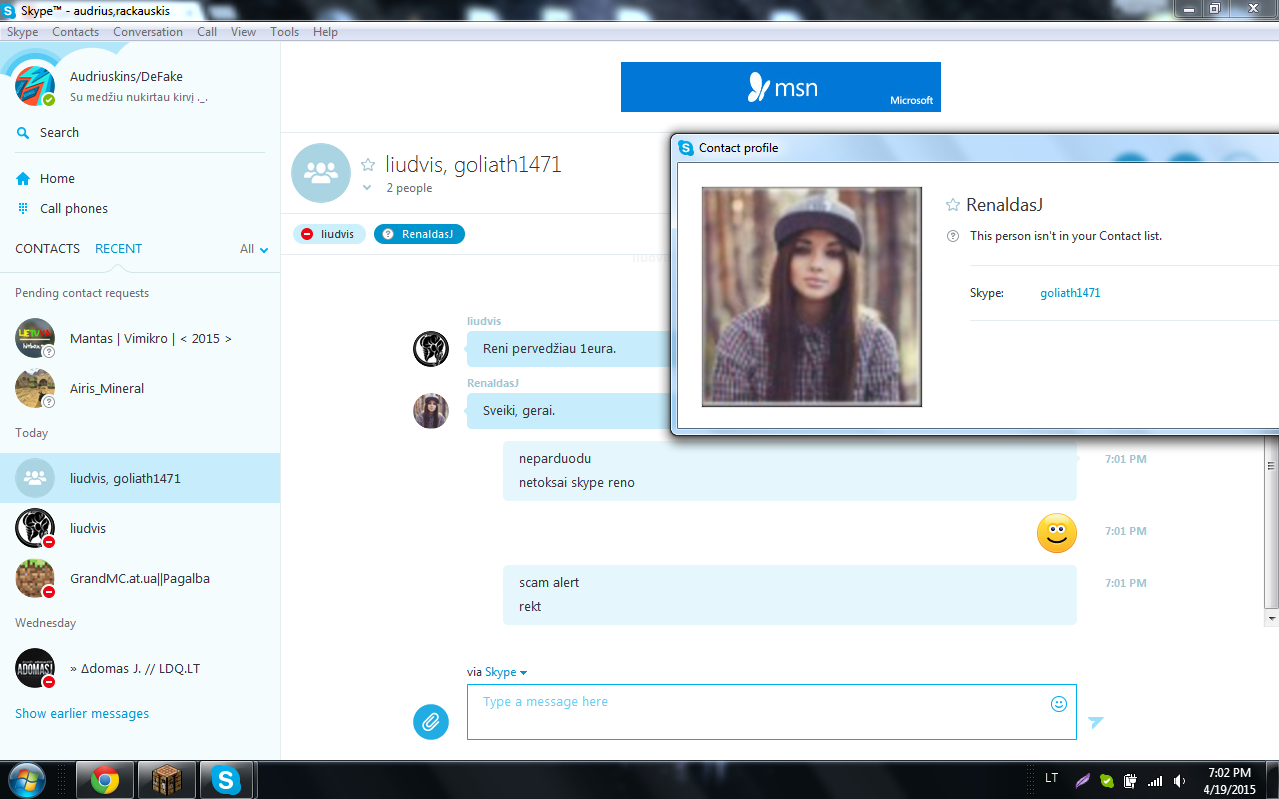Expand the All contacts filter dropdown
1279x799 pixels.
254,249
